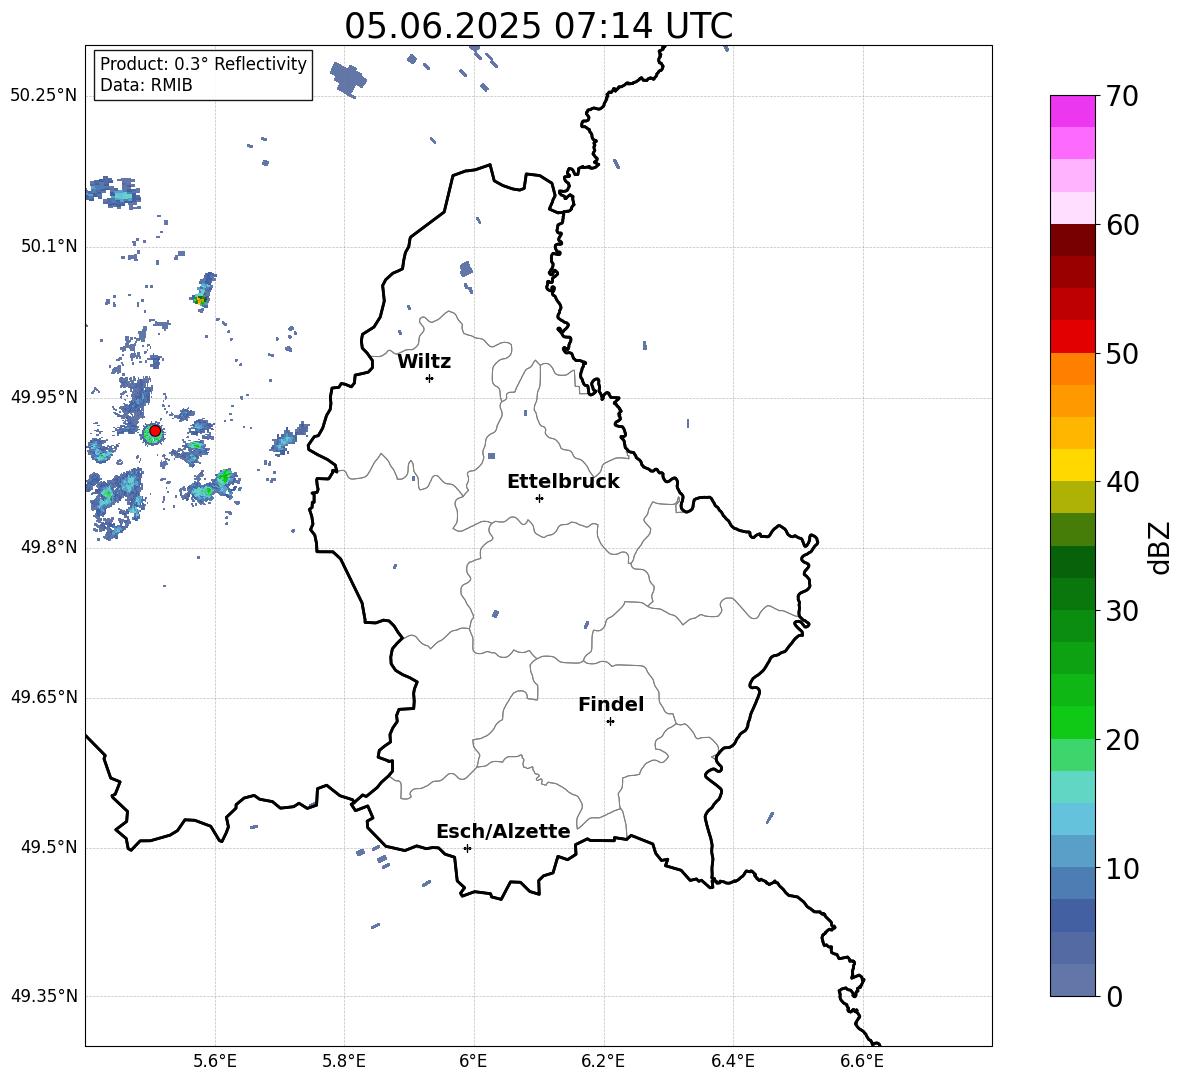Click the 10 tick on colorbar
Viewport: 1184px width, 1081px height.
tap(1122, 868)
